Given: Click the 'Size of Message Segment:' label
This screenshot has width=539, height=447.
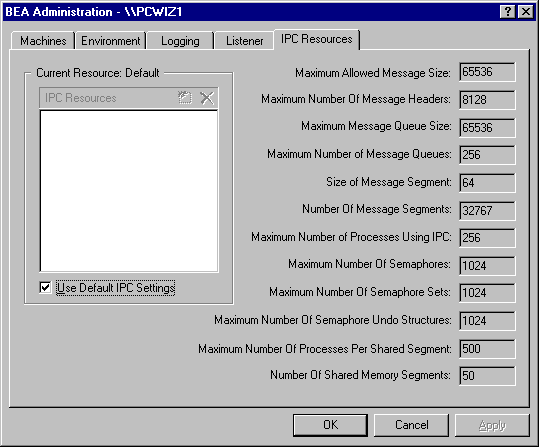Looking at the screenshot, I should (388, 182).
